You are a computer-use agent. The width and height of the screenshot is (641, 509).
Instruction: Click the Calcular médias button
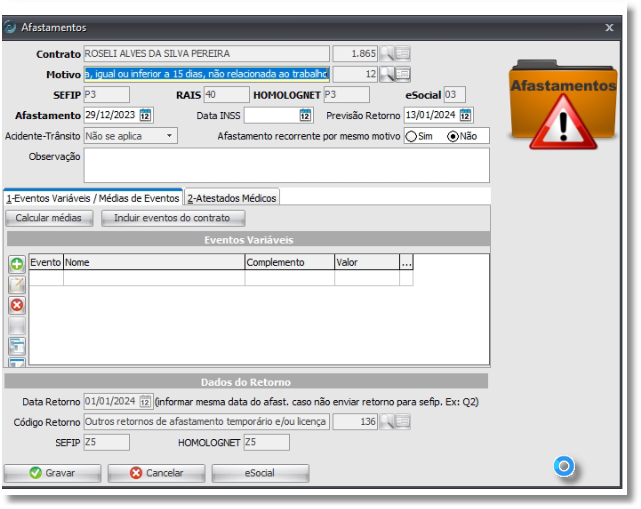49,218
